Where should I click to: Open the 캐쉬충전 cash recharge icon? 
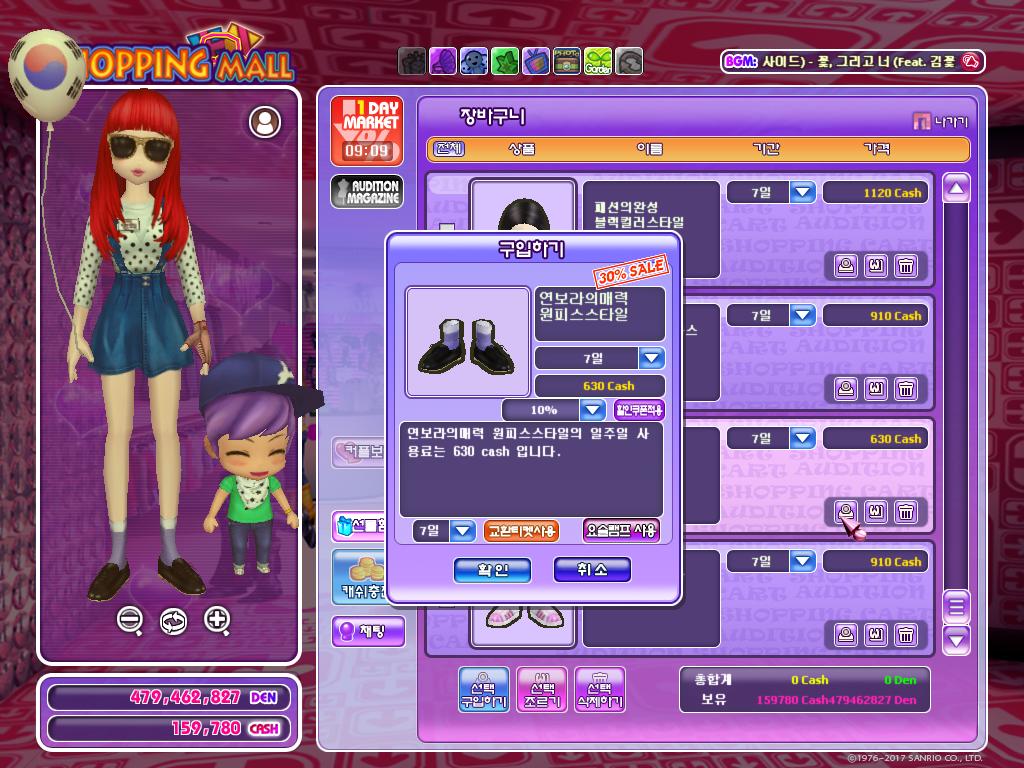tap(359, 577)
